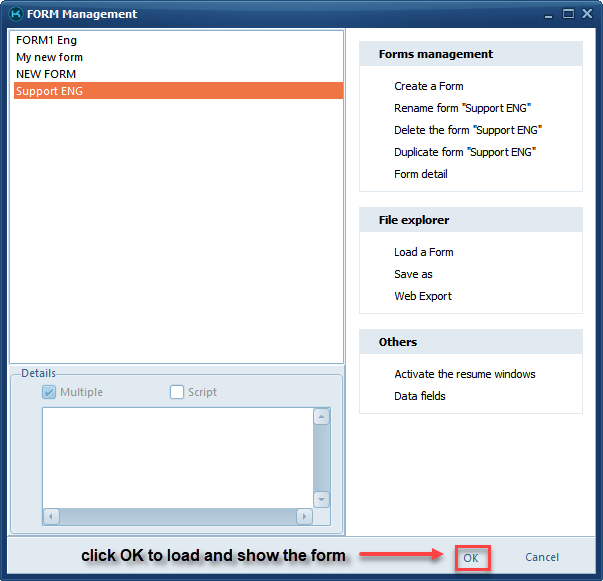Choose Load a Form
Image resolution: width=603 pixels, height=581 pixels.
coord(424,252)
